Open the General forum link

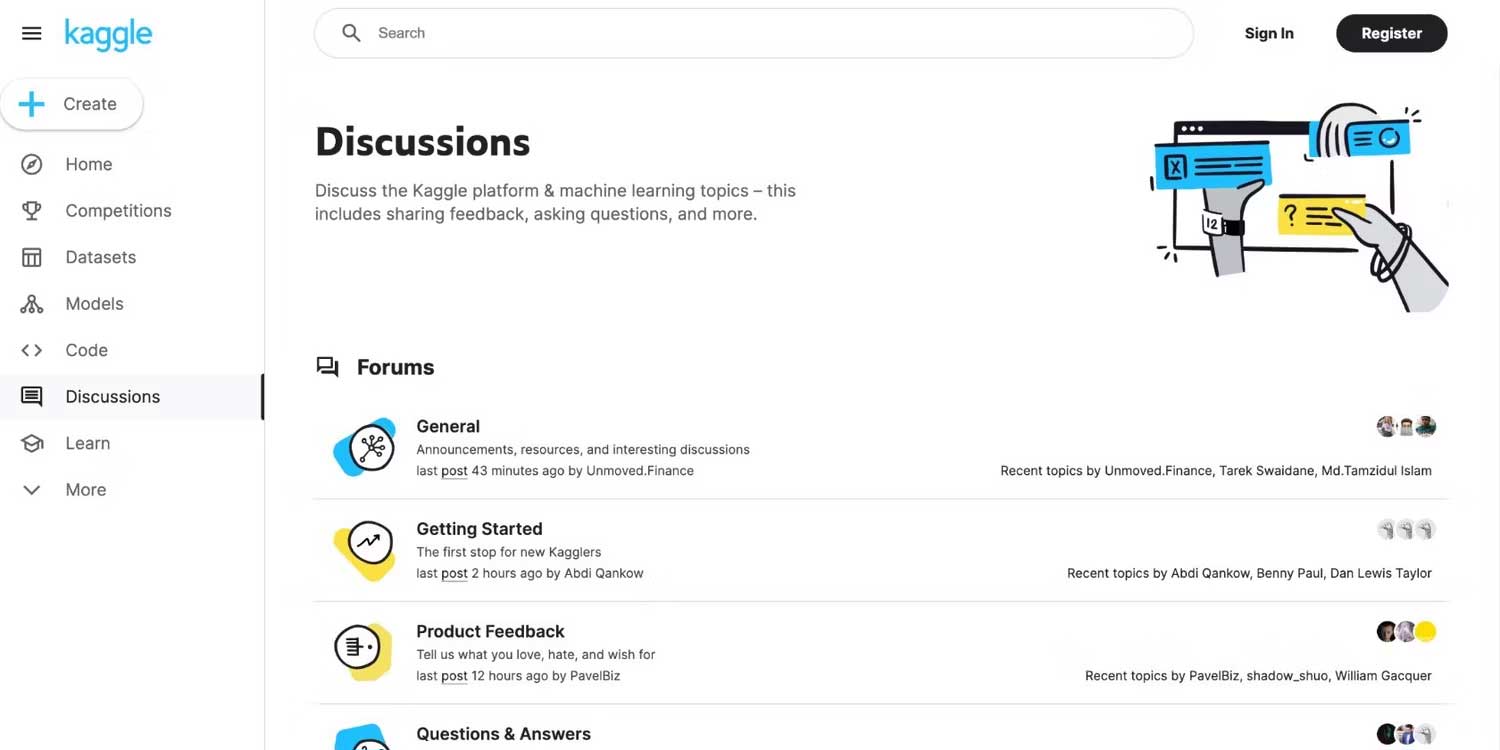click(x=448, y=426)
